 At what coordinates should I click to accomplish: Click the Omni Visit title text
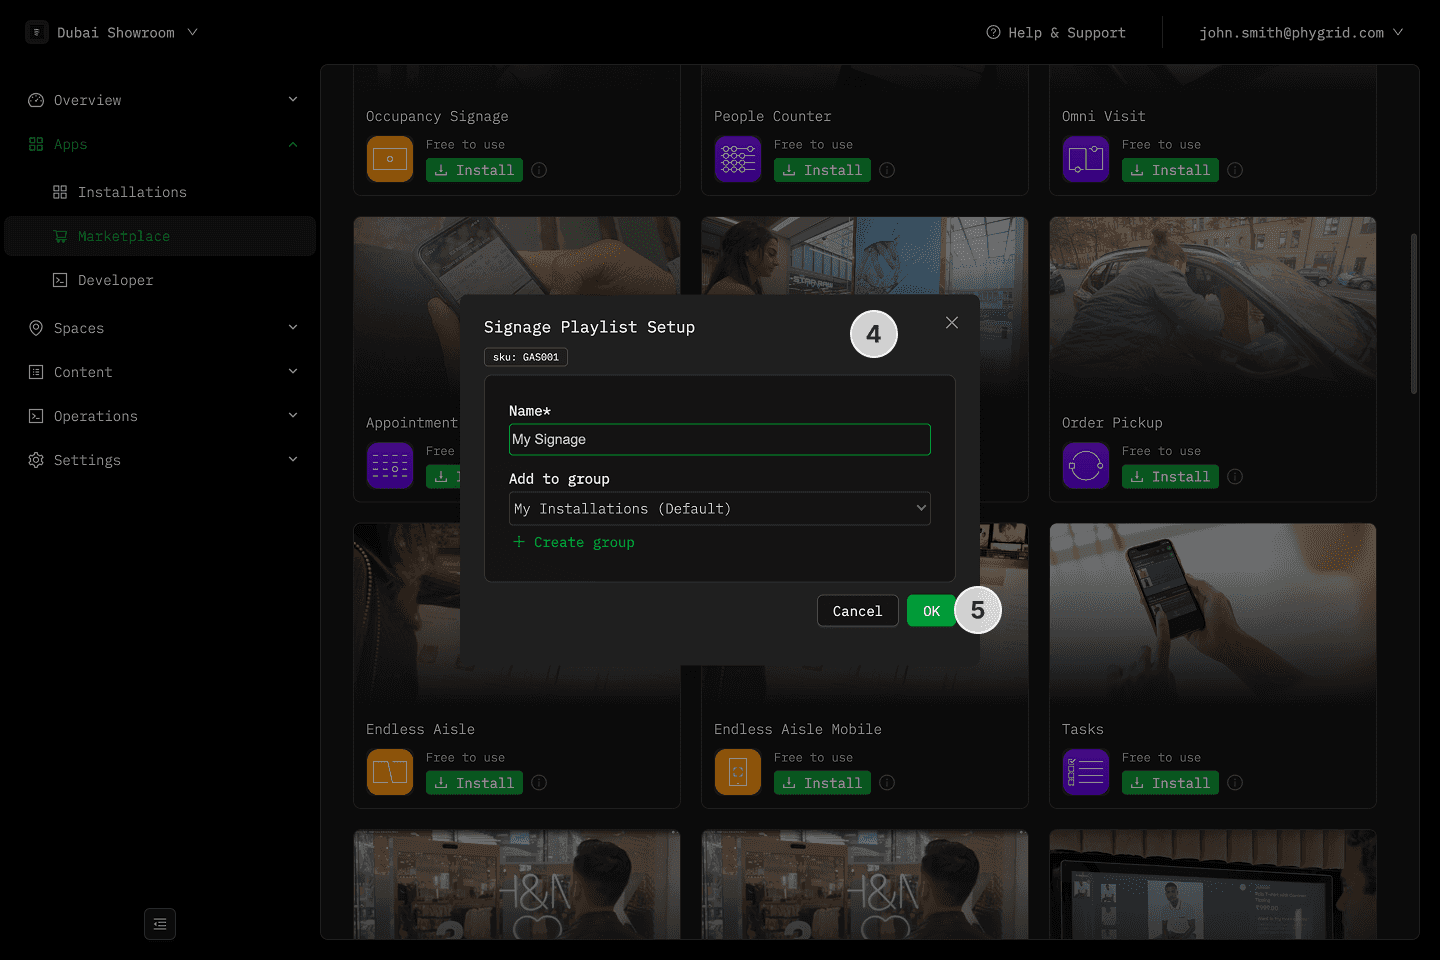[1104, 117]
